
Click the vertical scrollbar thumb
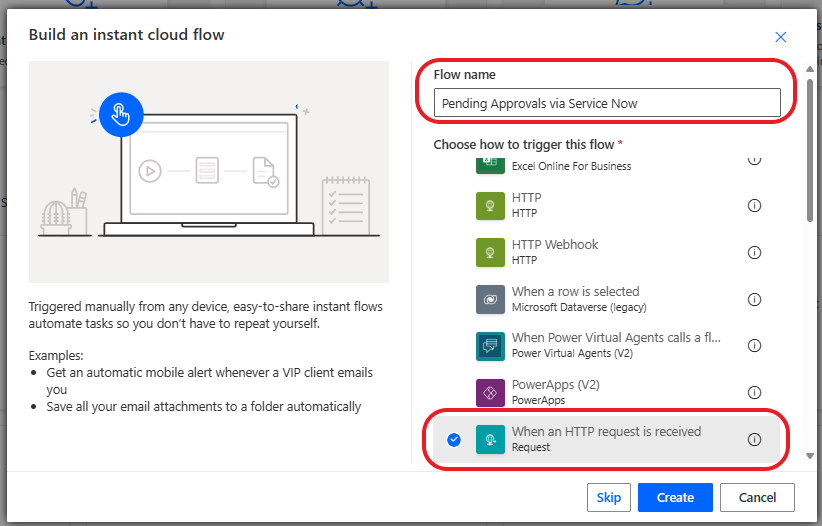click(810, 151)
